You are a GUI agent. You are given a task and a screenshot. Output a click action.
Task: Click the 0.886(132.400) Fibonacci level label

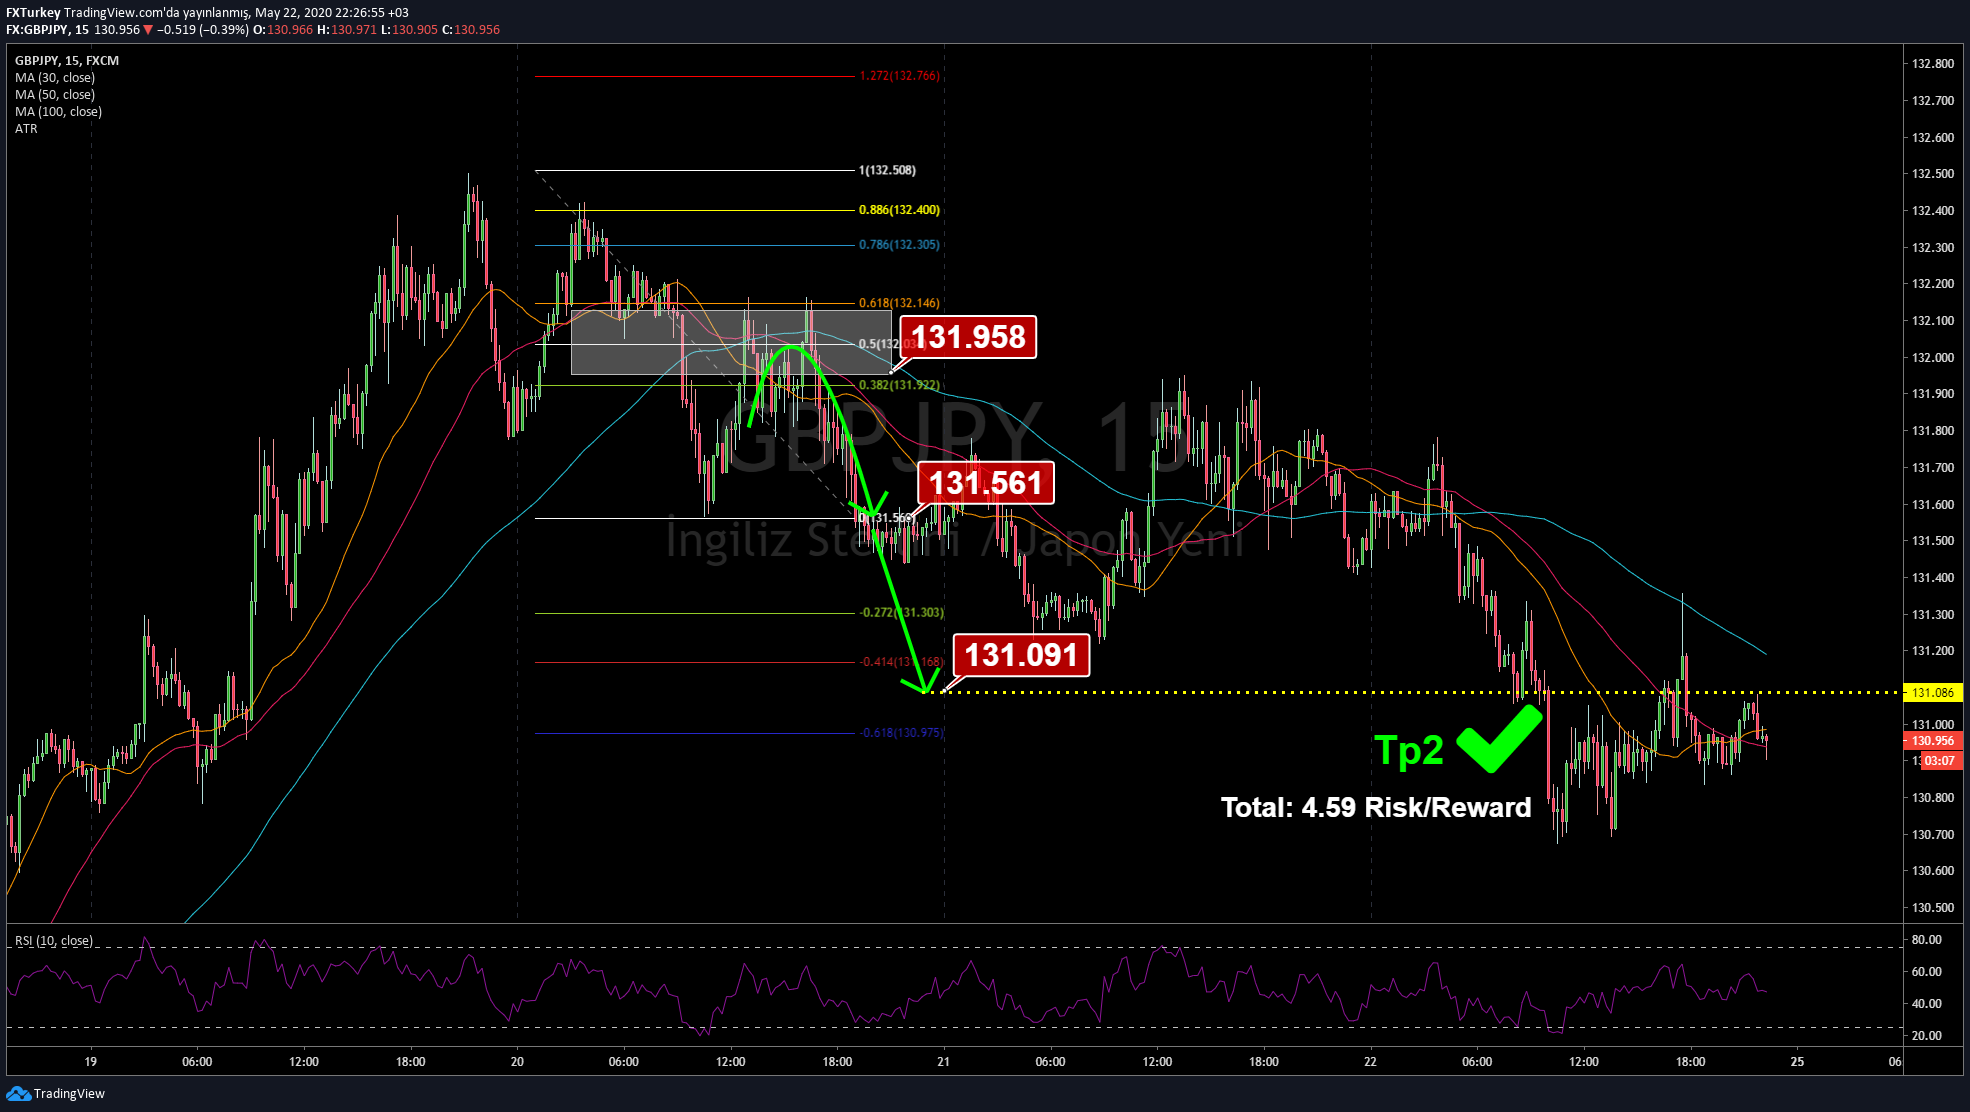pos(899,210)
